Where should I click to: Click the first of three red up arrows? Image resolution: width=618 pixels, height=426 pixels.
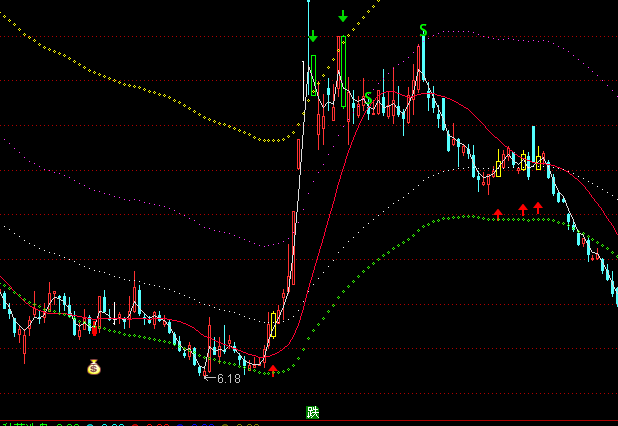tap(498, 212)
